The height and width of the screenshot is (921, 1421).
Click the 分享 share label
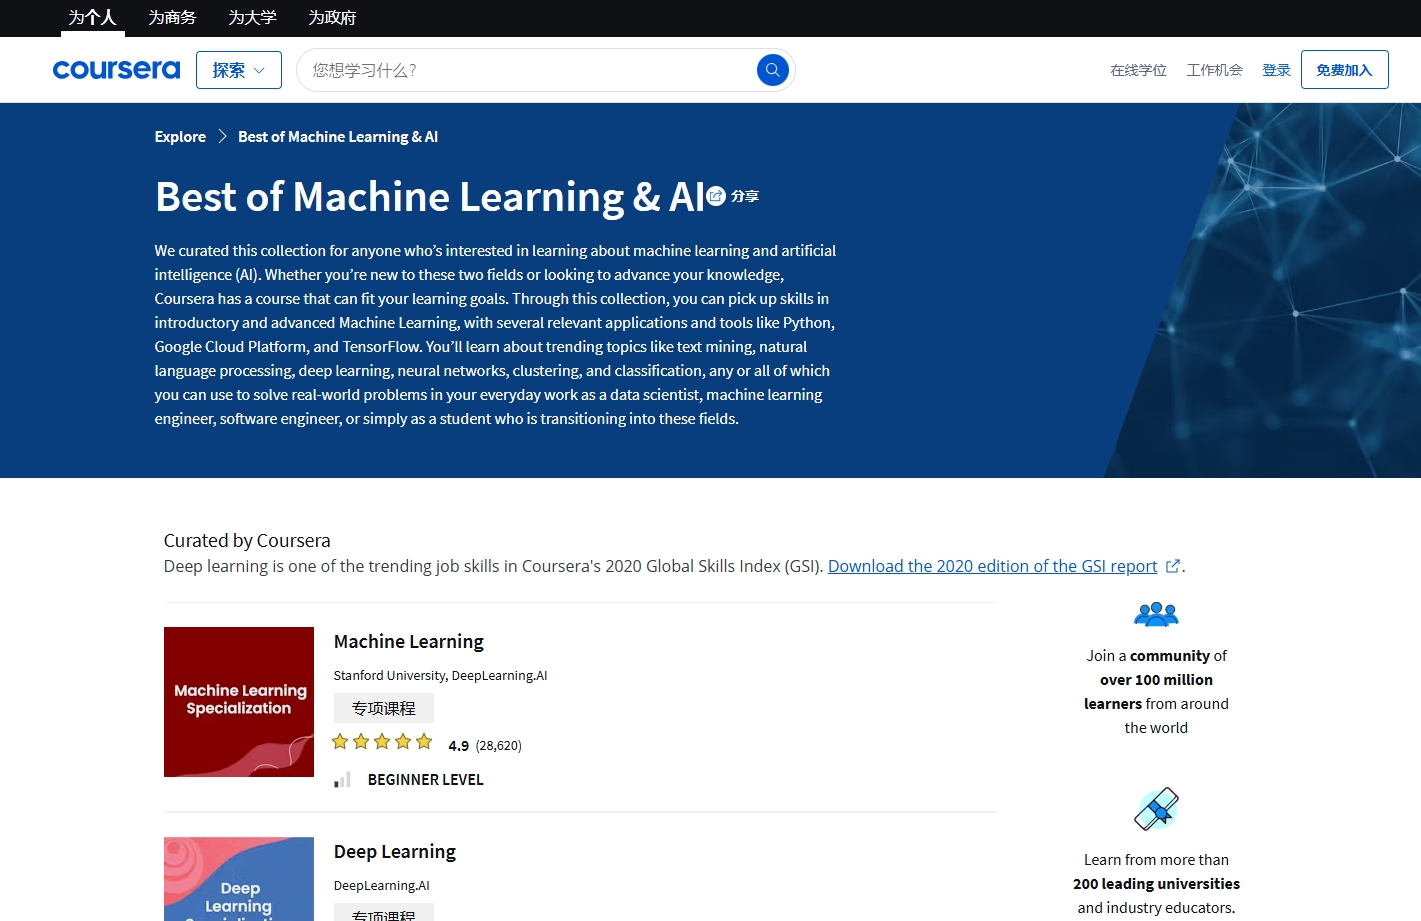pos(745,196)
